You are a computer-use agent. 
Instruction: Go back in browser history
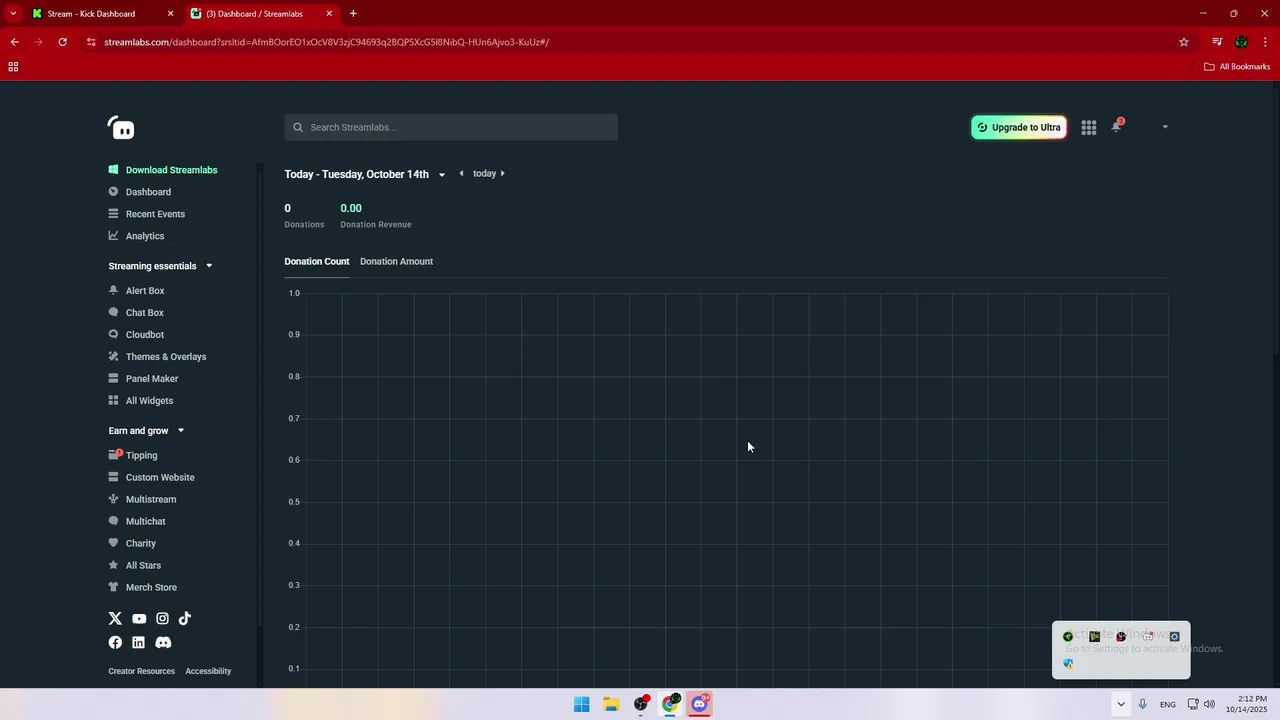click(x=14, y=42)
